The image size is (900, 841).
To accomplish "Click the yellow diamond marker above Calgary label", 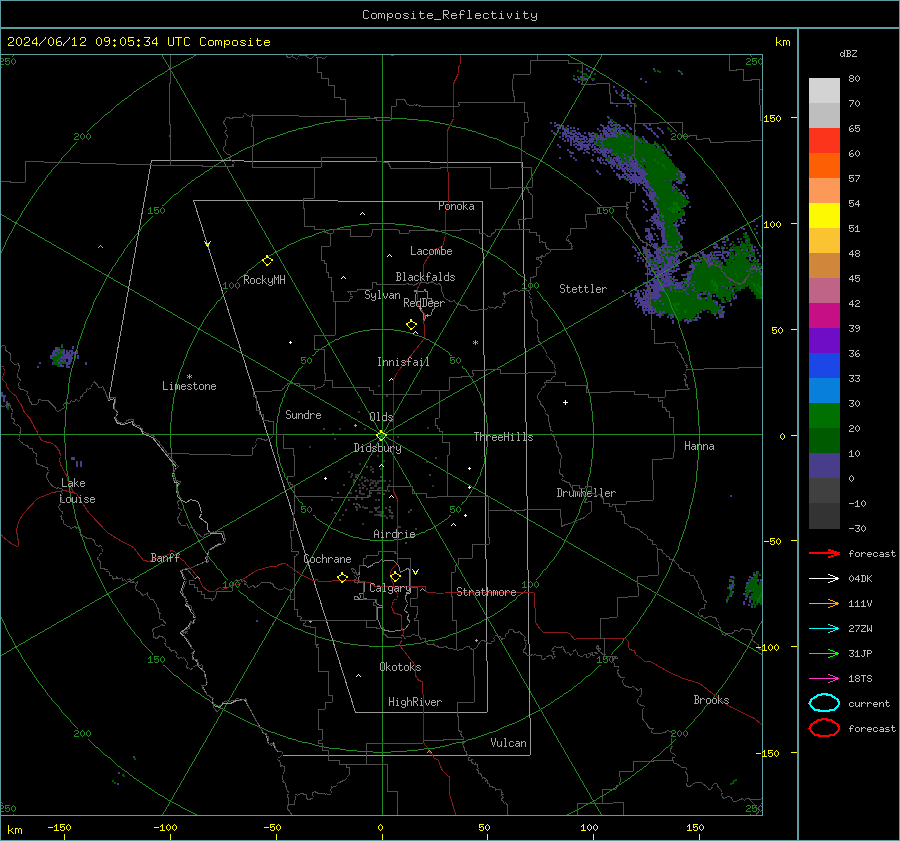I will coord(395,576).
